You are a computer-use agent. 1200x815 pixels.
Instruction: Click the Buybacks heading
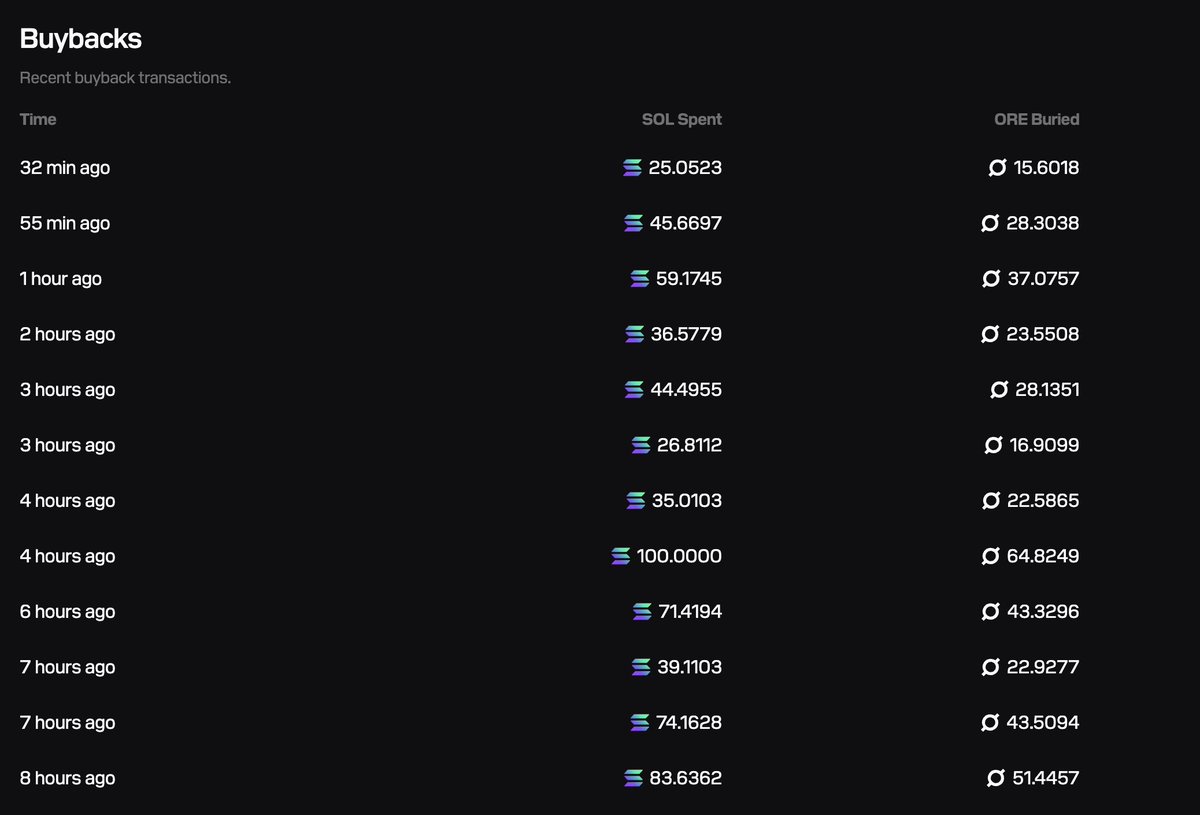(81, 39)
